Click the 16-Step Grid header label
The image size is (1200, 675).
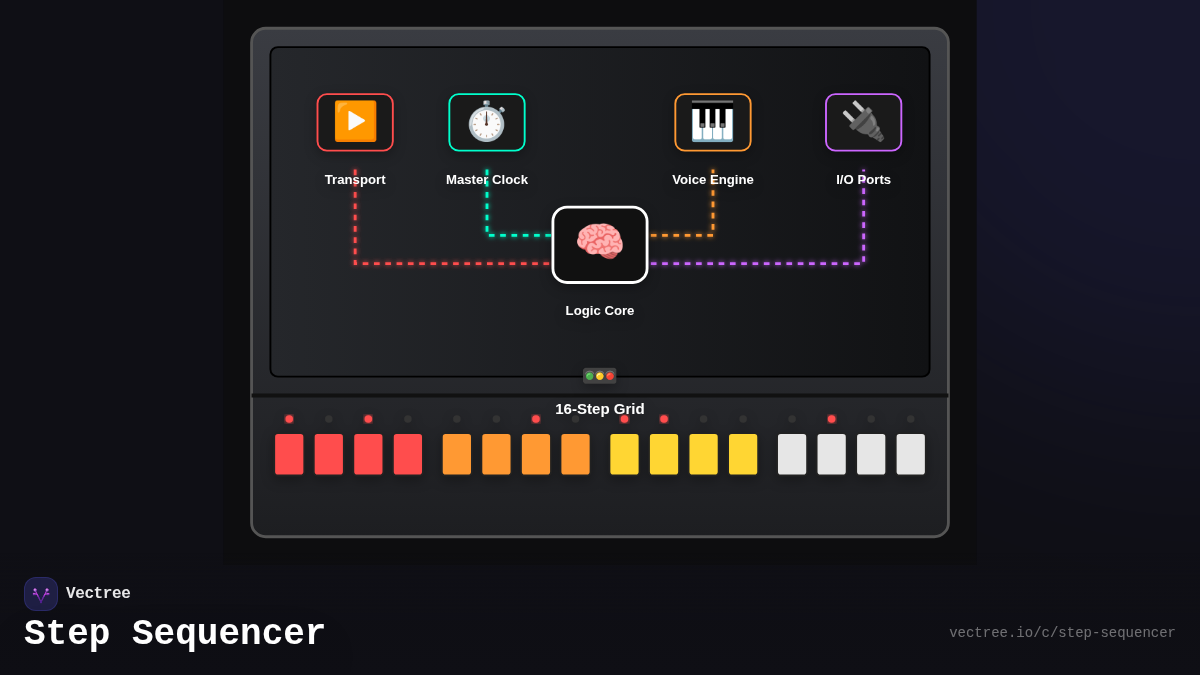click(x=600, y=409)
